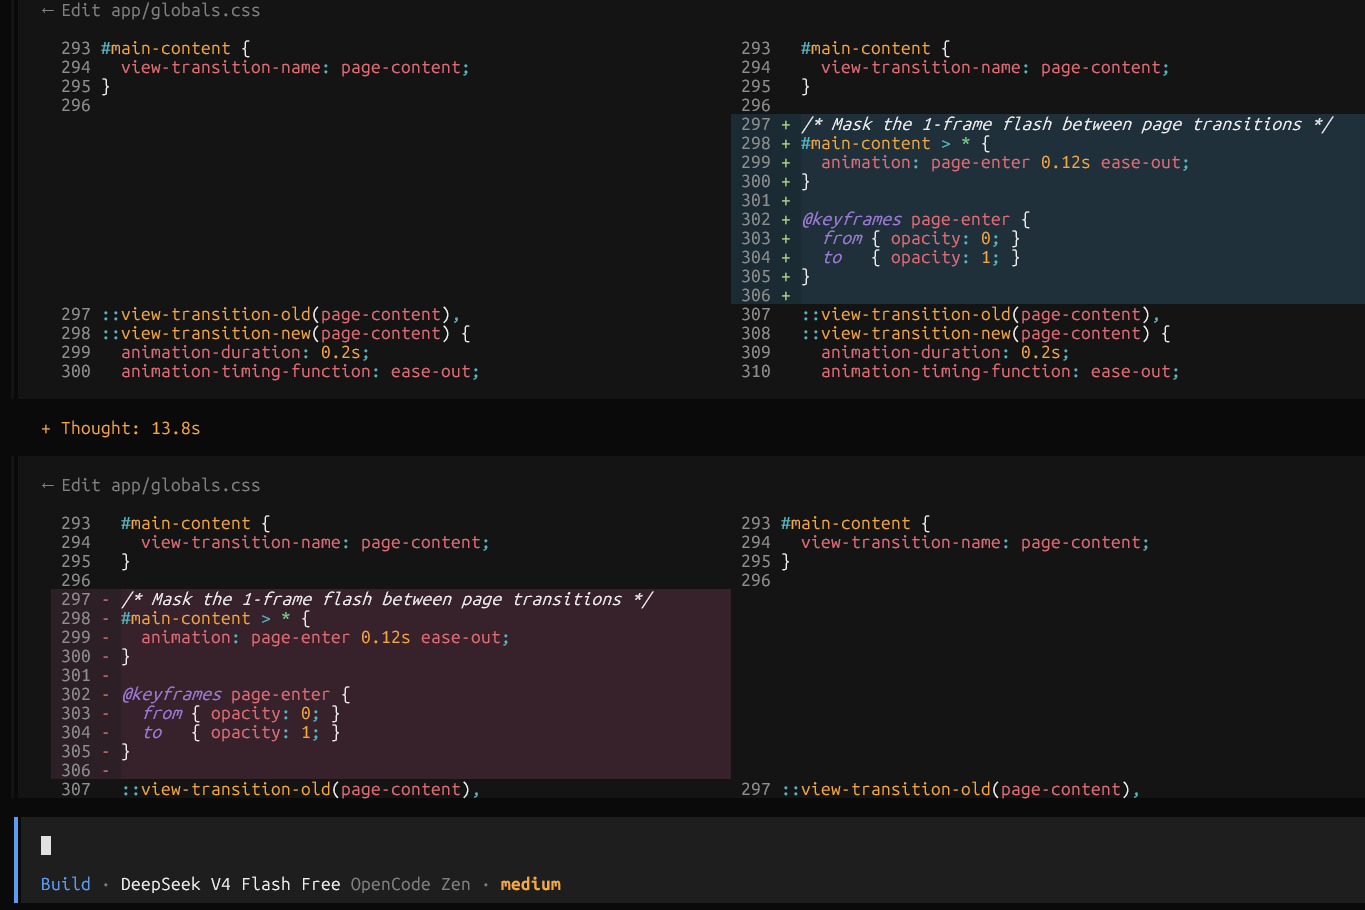The image size is (1365, 910).
Task: Click removed line 302 "@keyframes page-enter {"
Action: [x=236, y=694]
